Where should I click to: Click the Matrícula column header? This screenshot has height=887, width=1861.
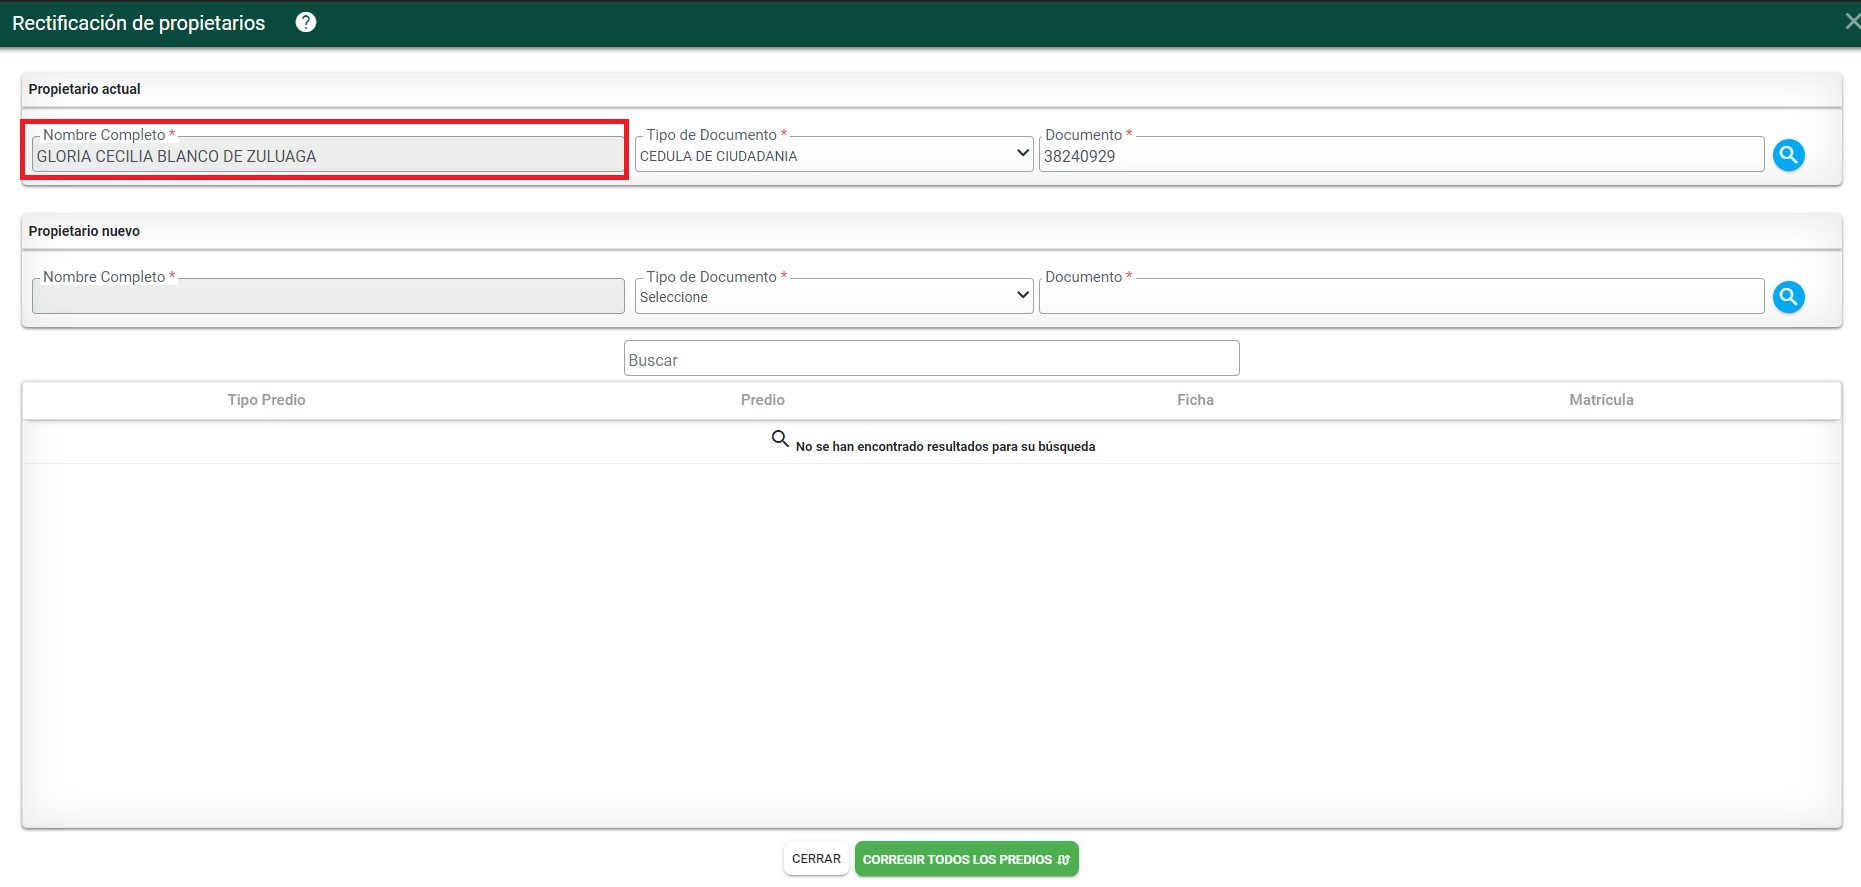1601,400
